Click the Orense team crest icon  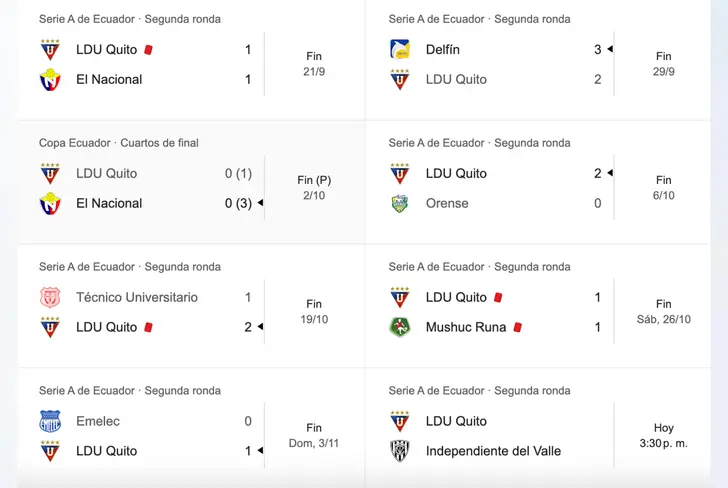(x=400, y=203)
